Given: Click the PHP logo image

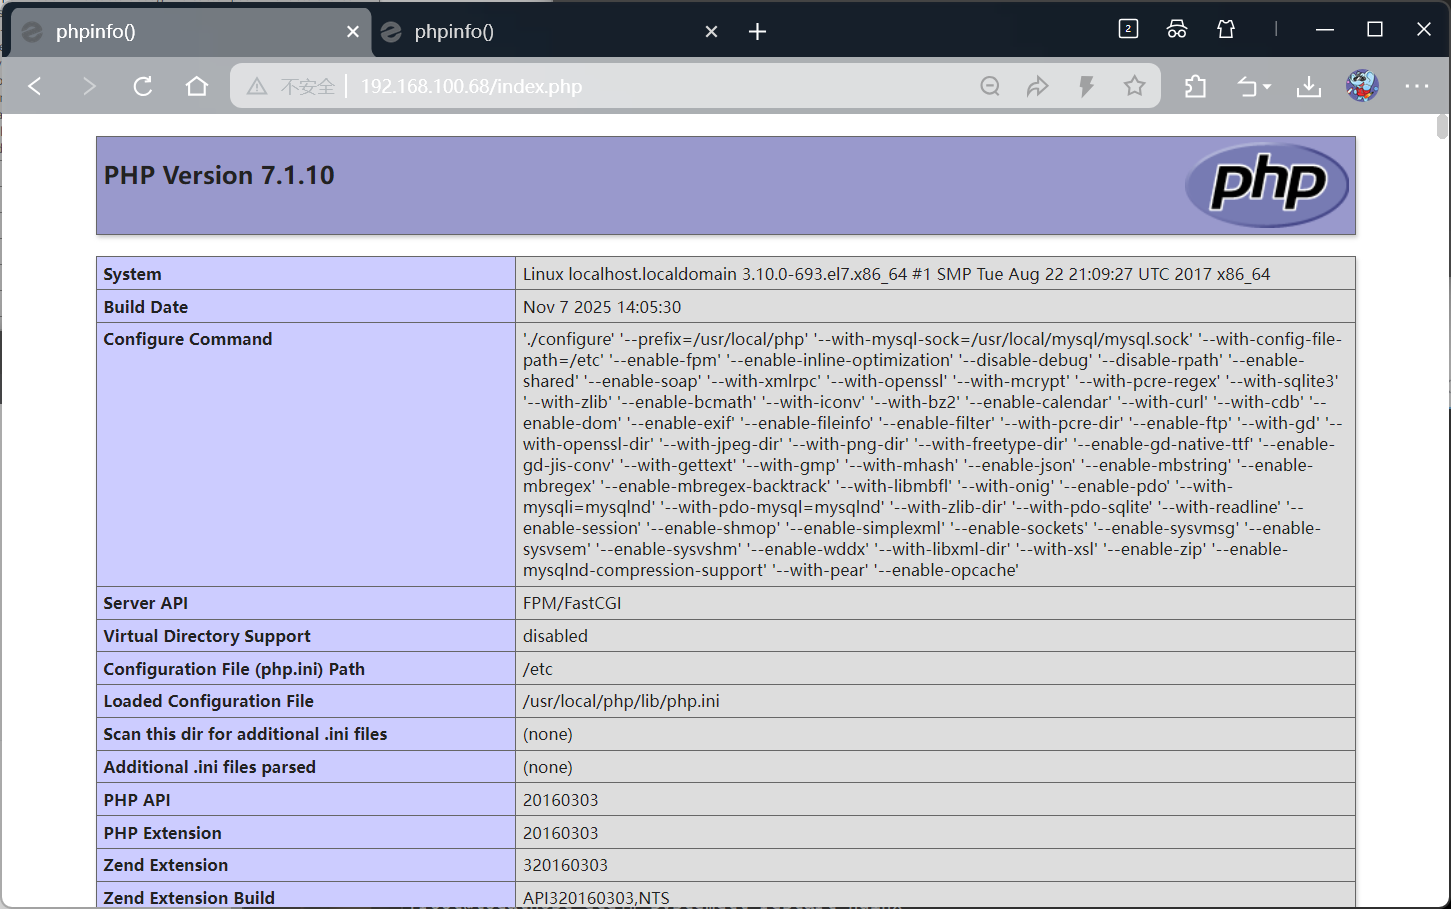Looking at the screenshot, I should [1267, 185].
